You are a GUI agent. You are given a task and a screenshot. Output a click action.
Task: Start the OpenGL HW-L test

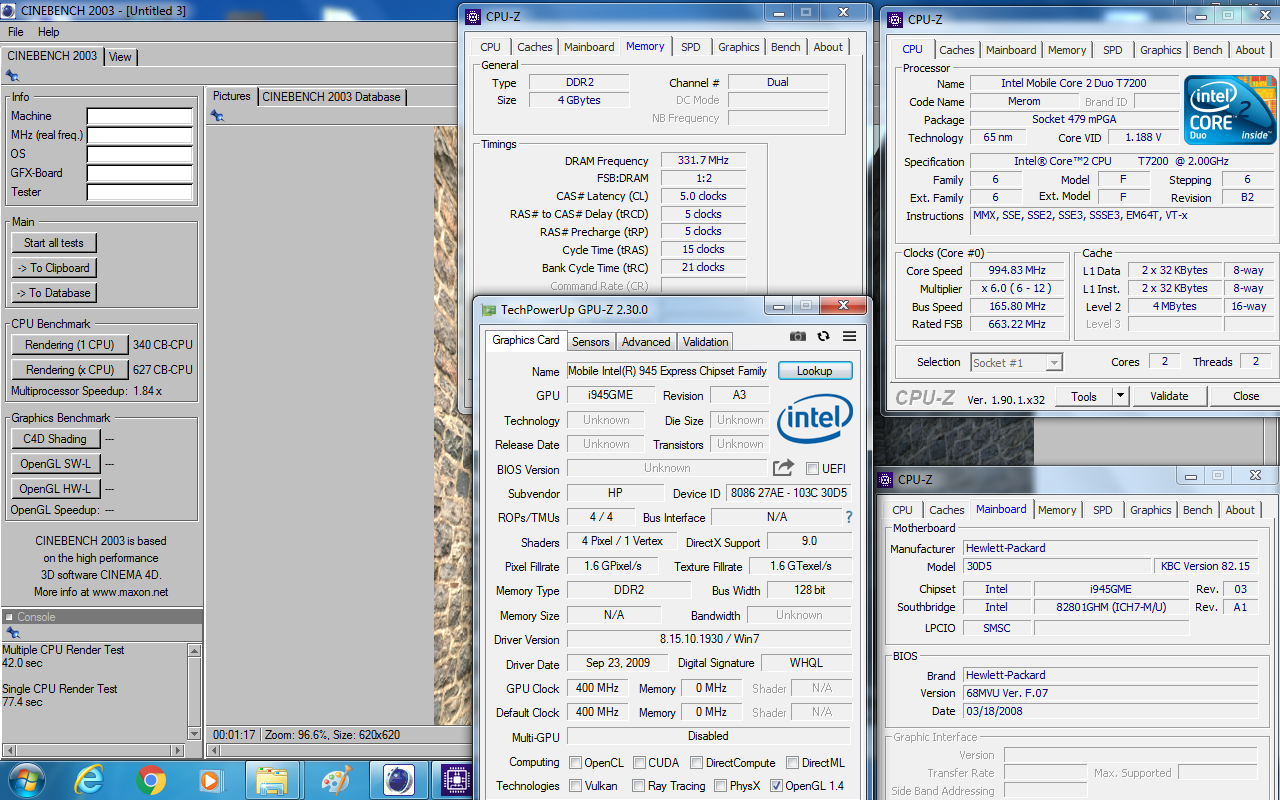55,489
